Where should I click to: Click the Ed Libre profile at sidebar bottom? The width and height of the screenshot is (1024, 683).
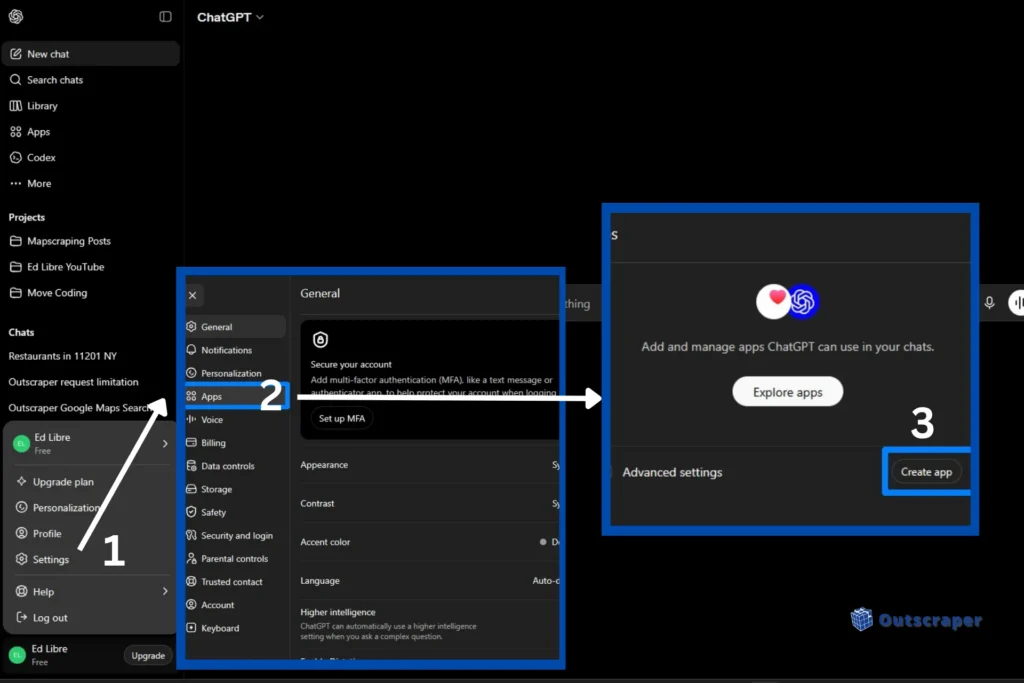(62, 655)
